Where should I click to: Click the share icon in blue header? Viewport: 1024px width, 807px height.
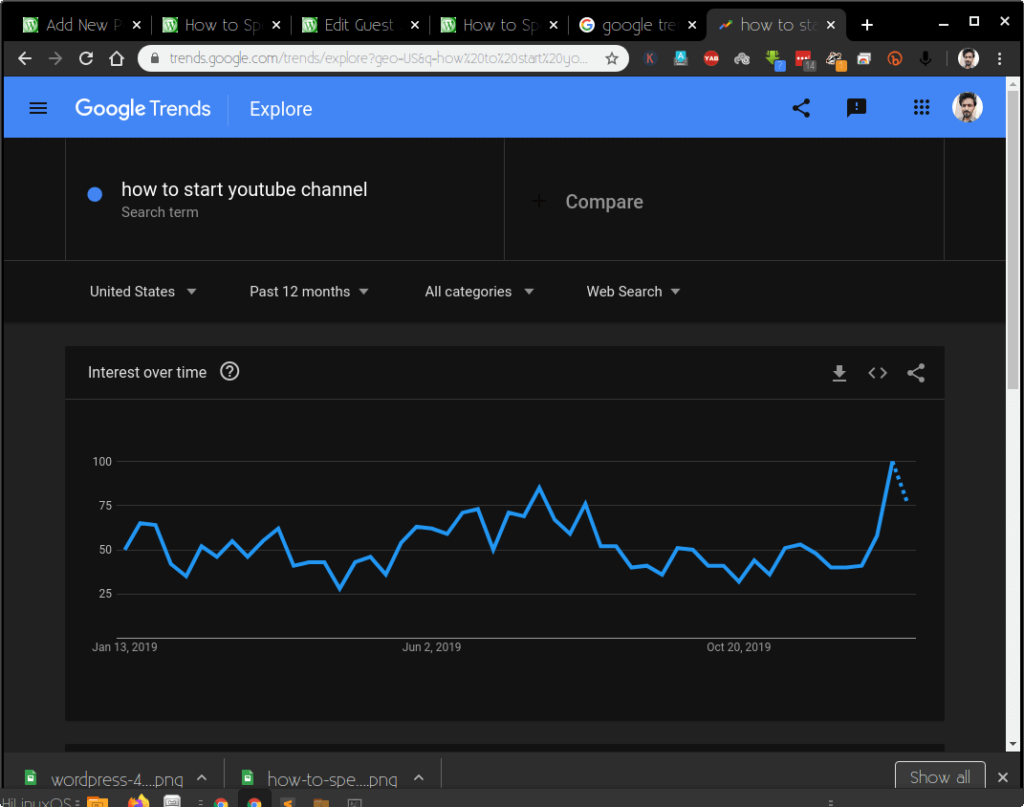801,108
